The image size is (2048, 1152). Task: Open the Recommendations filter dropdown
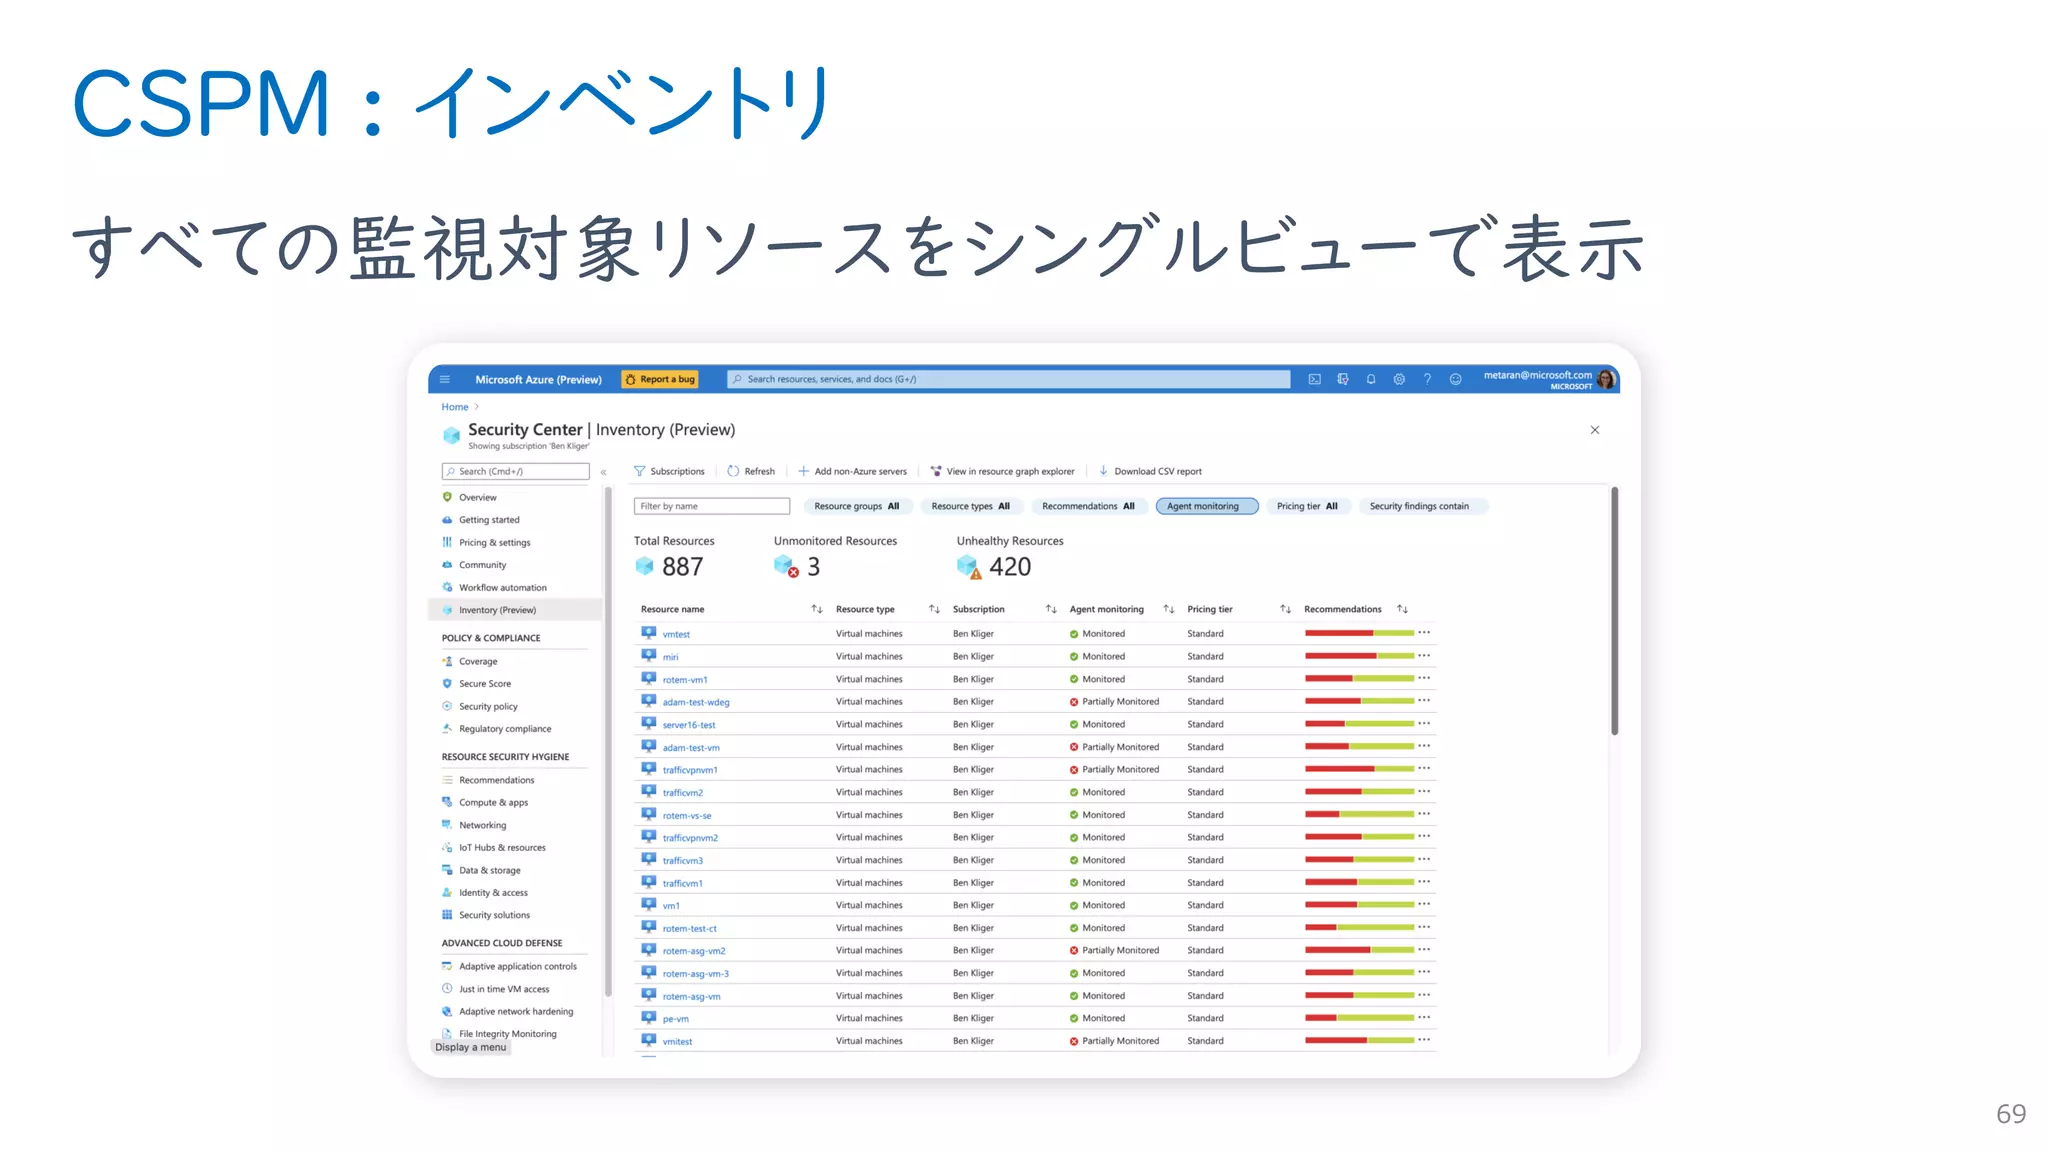pyautogui.click(x=1088, y=506)
